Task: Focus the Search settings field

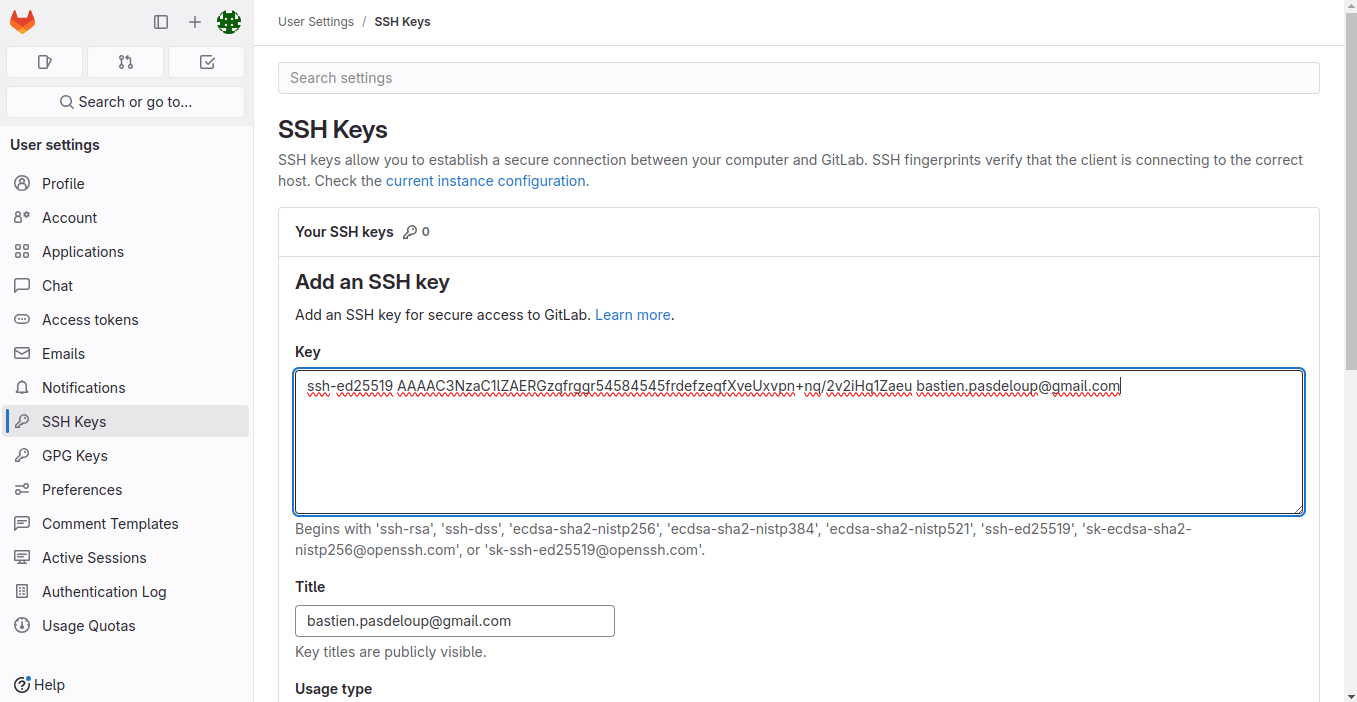Action: pos(798,78)
